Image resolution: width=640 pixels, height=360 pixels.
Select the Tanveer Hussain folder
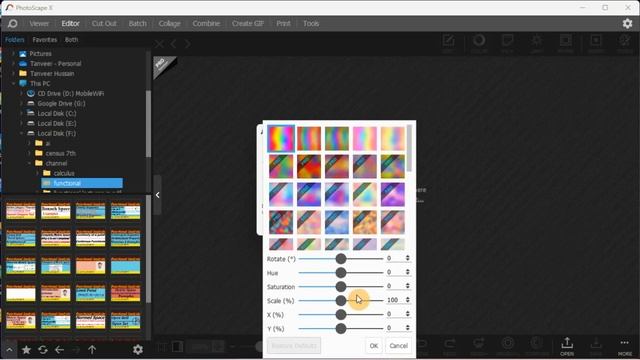(52, 74)
